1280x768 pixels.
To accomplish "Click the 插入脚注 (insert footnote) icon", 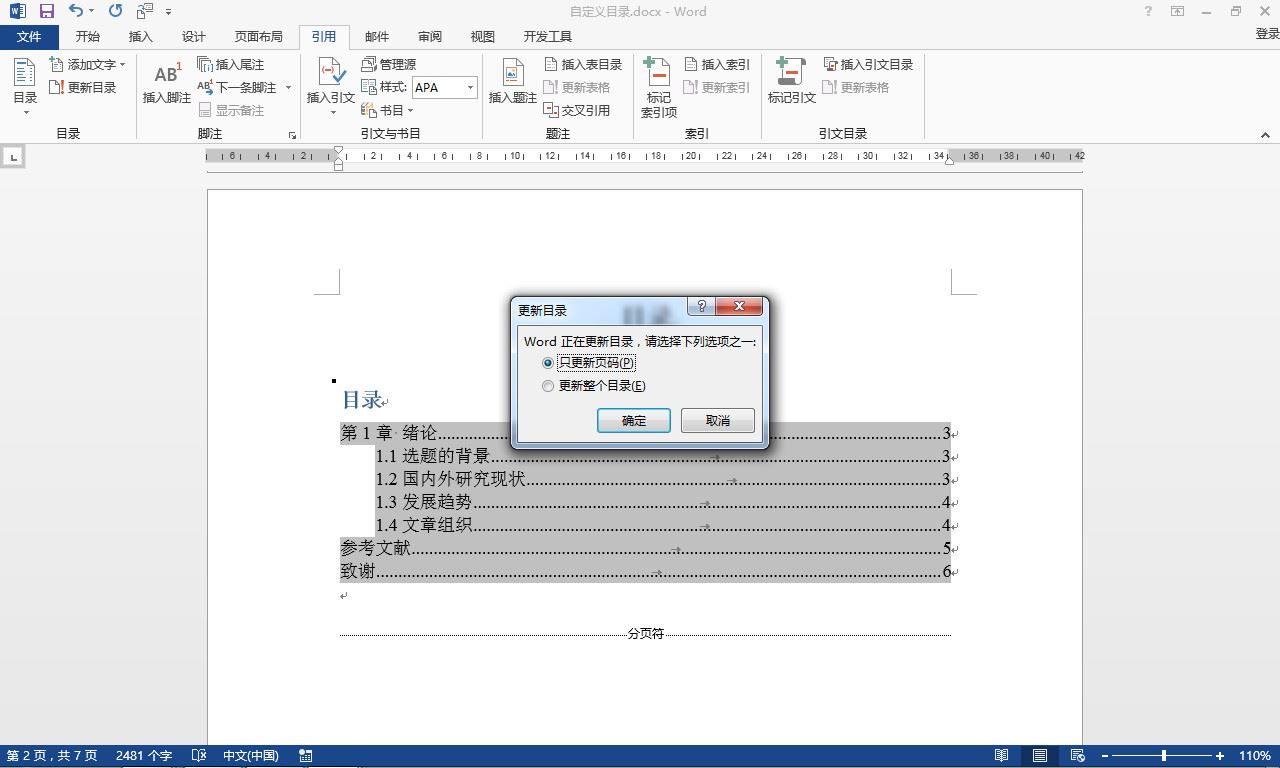I will [167, 82].
